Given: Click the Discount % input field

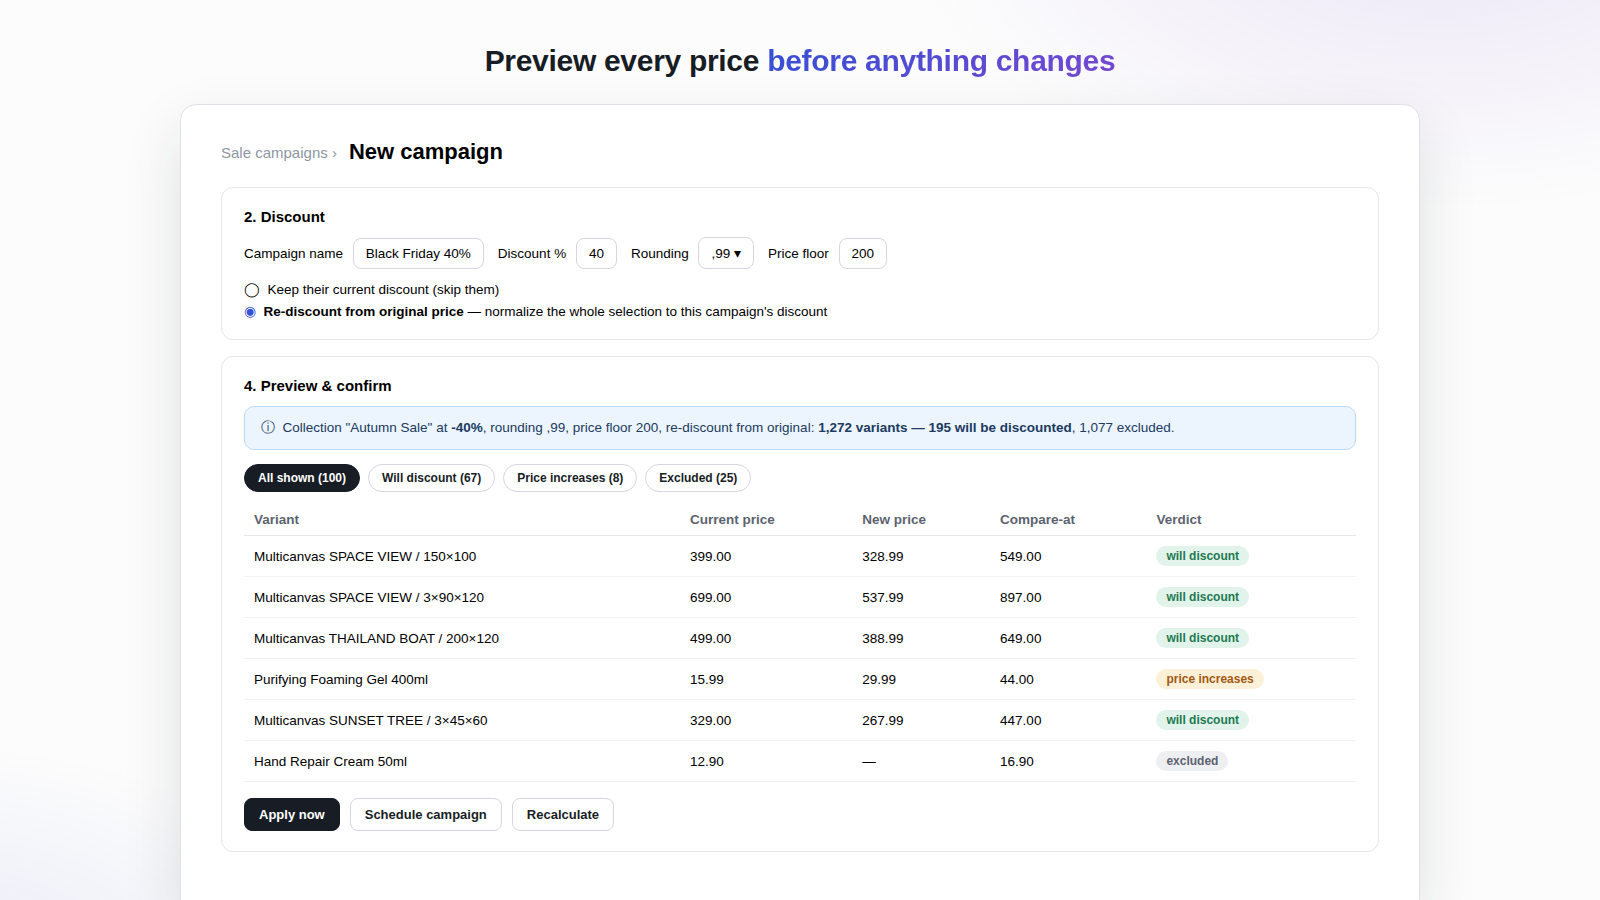Looking at the screenshot, I should pos(596,254).
